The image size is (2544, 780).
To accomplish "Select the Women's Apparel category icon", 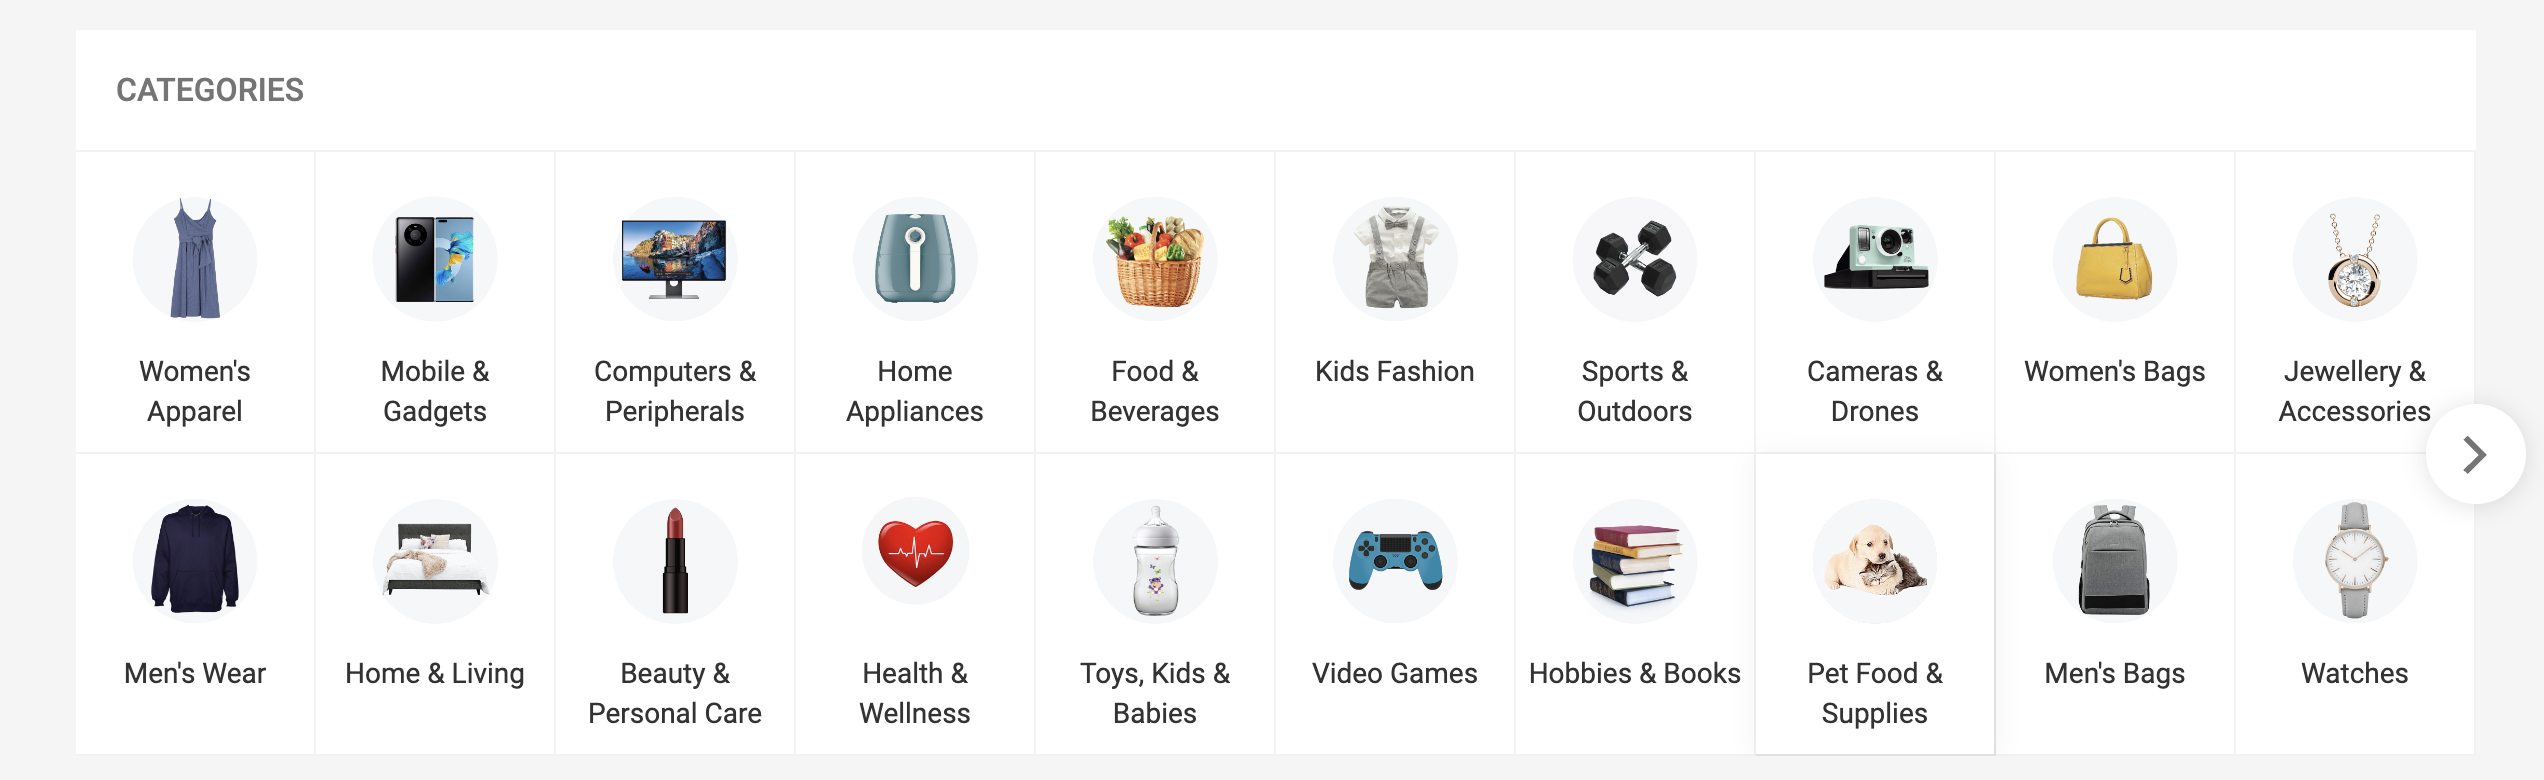I will click(x=195, y=258).
